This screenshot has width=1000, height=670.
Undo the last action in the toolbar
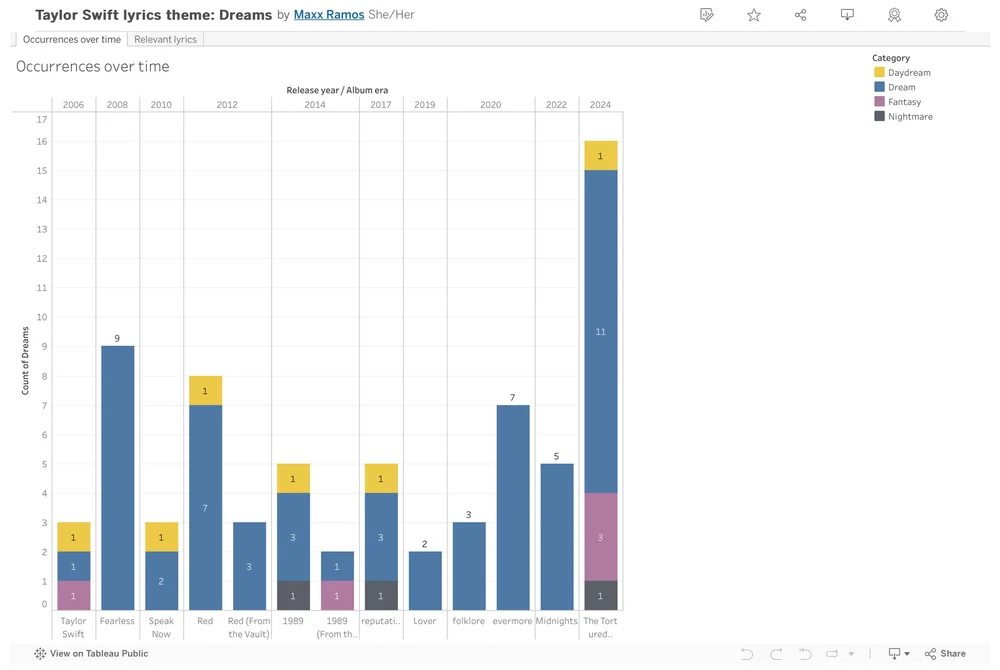click(x=746, y=653)
